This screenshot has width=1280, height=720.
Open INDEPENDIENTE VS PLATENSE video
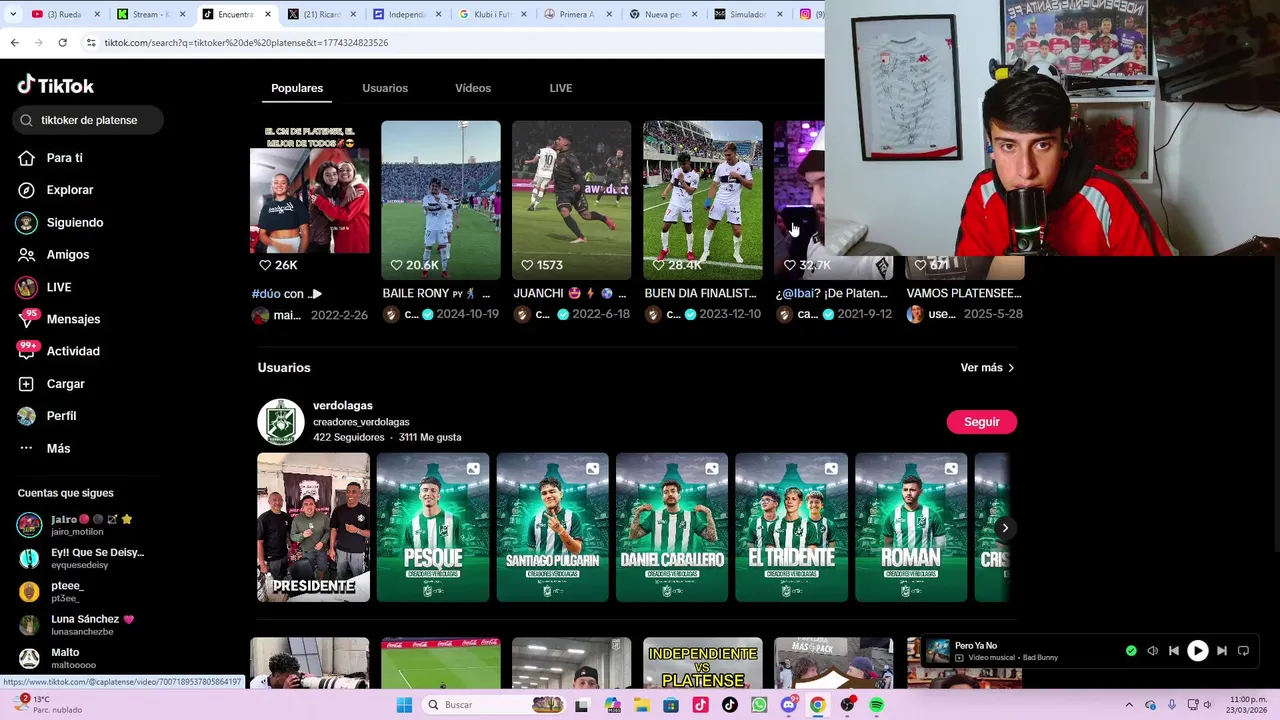[x=703, y=663]
